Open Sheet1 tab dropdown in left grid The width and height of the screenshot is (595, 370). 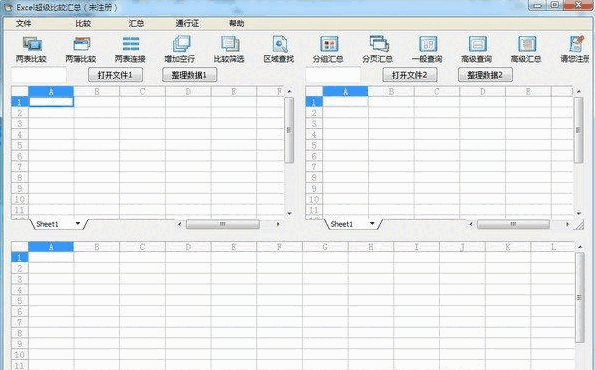78,224
